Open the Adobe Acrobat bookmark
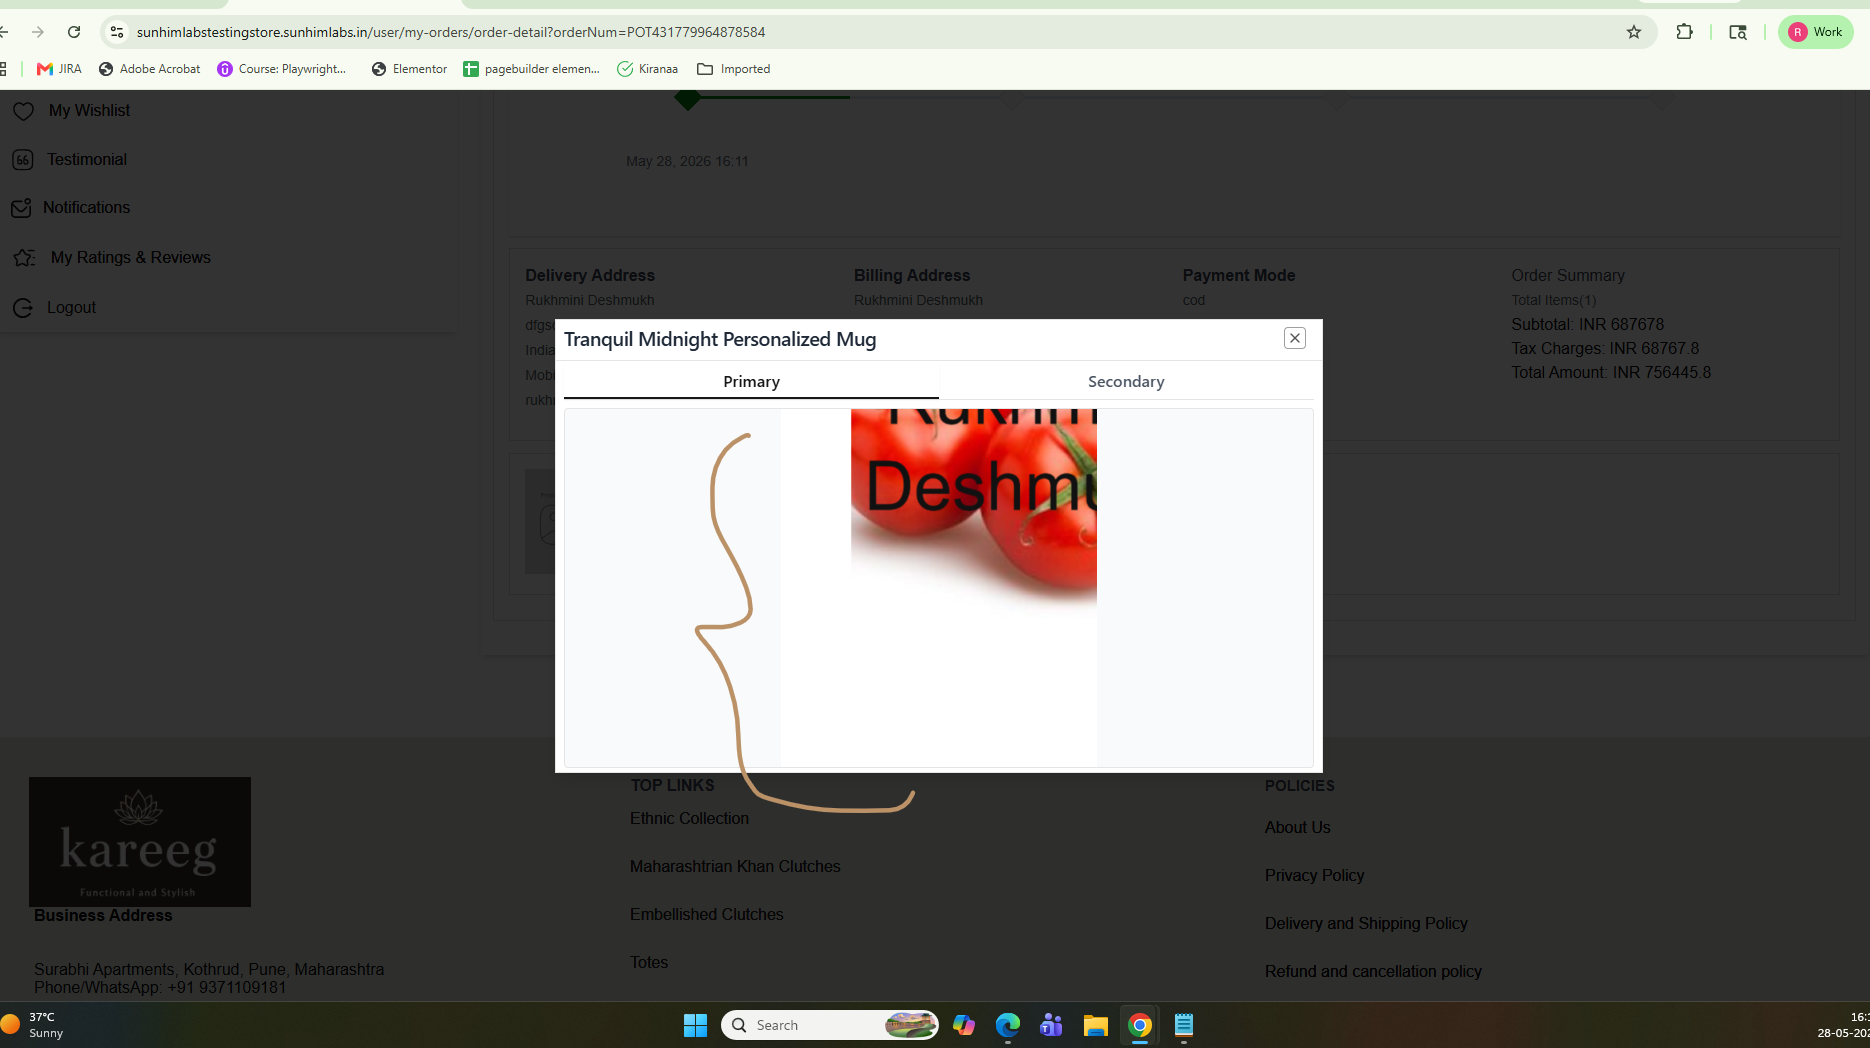This screenshot has height=1048, width=1870. pos(149,69)
